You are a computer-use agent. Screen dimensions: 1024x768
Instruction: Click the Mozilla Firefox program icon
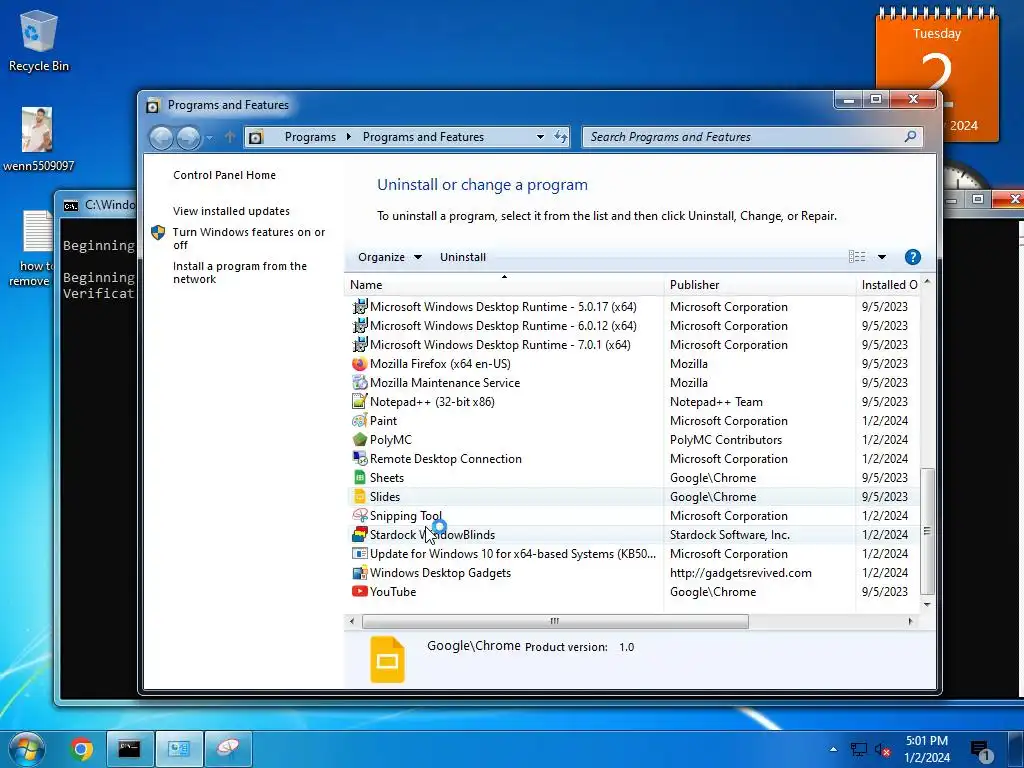pos(359,364)
